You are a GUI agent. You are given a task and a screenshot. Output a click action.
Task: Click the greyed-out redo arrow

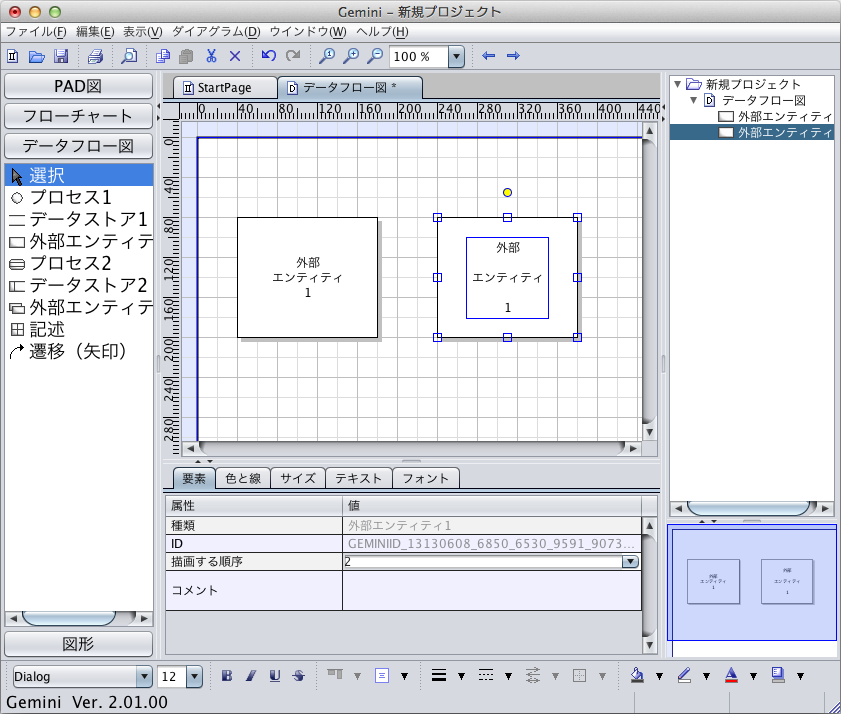click(293, 55)
